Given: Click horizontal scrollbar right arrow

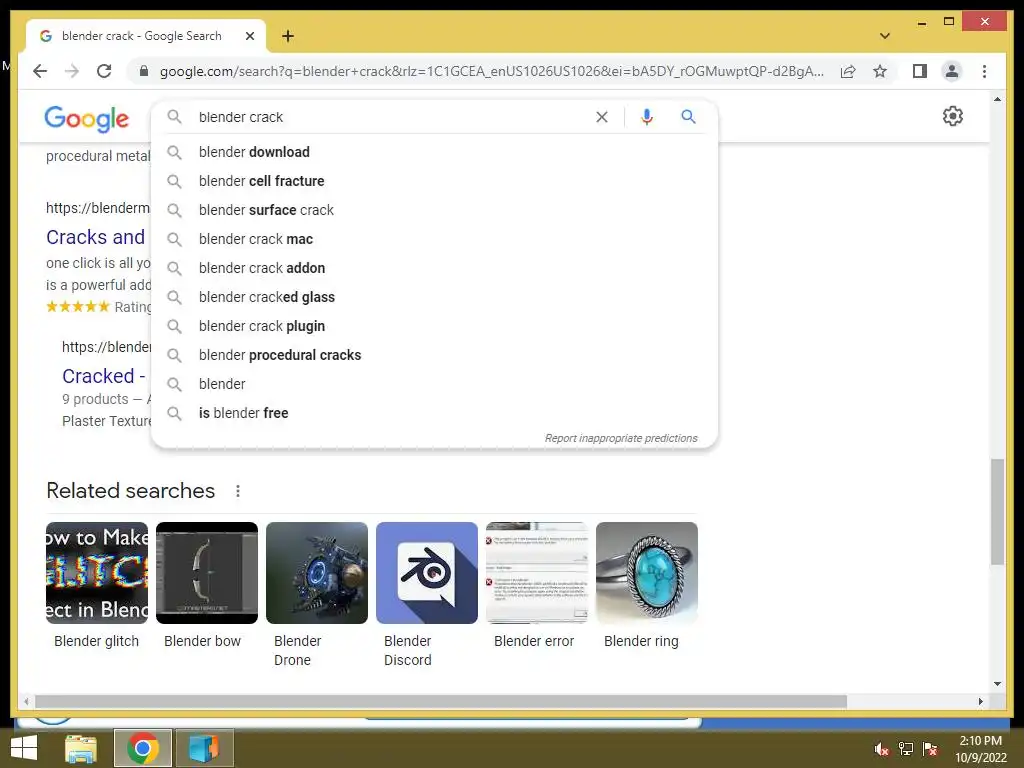Looking at the screenshot, I should pos(980,701).
